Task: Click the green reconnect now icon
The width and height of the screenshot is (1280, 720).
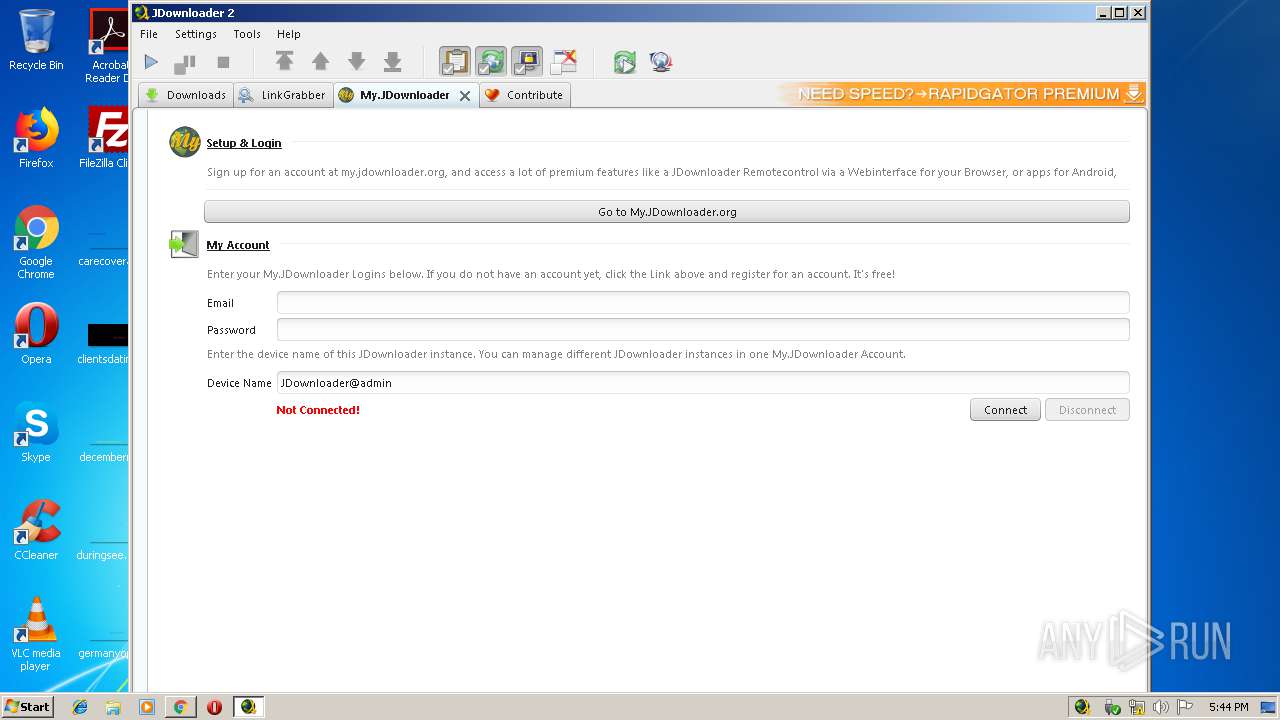Action: [x=625, y=62]
